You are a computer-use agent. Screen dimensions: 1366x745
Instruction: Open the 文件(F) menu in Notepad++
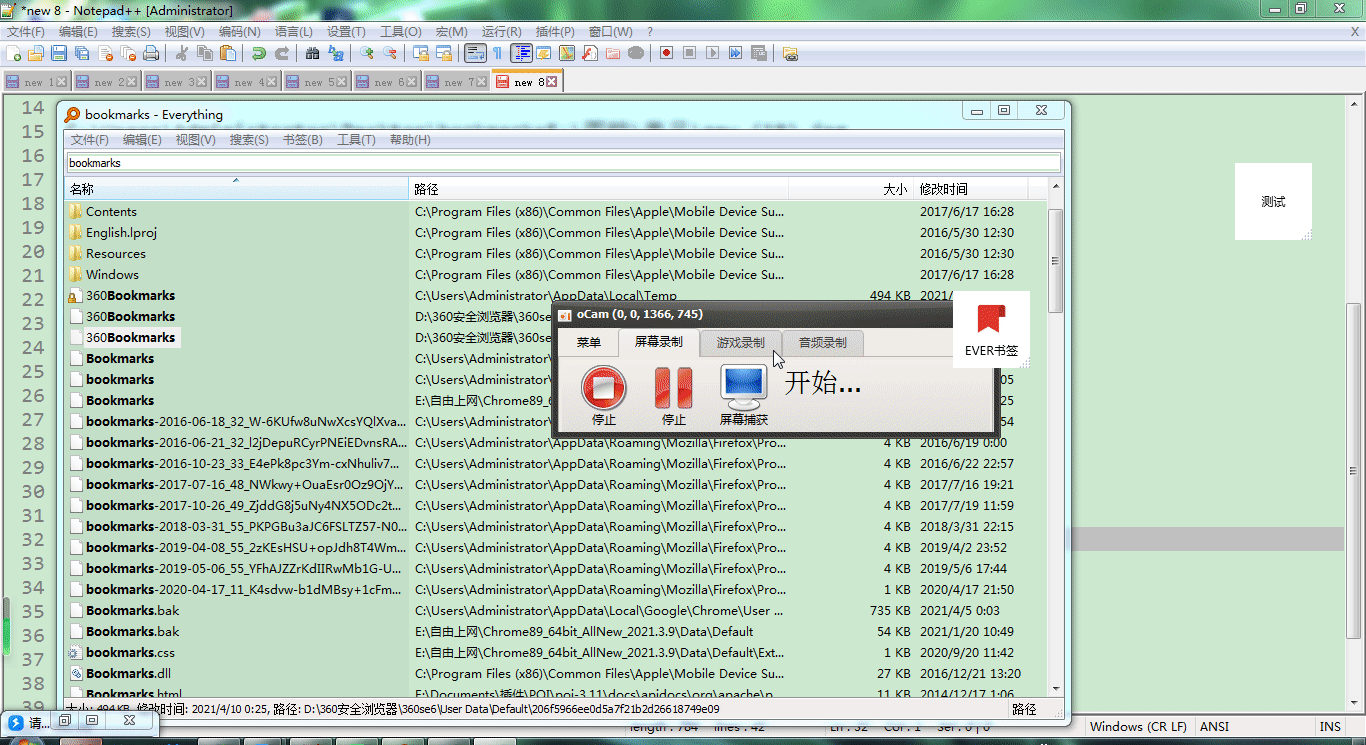click(26, 32)
